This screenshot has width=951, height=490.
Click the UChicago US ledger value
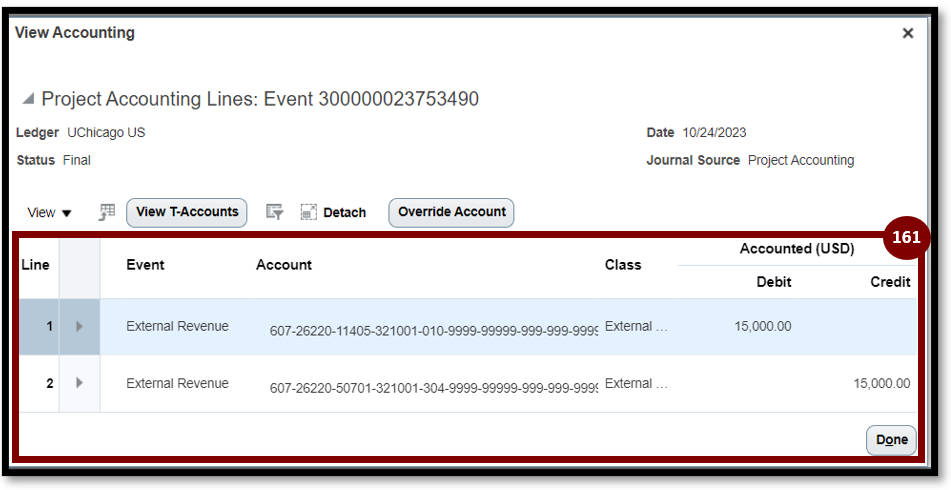(x=106, y=133)
